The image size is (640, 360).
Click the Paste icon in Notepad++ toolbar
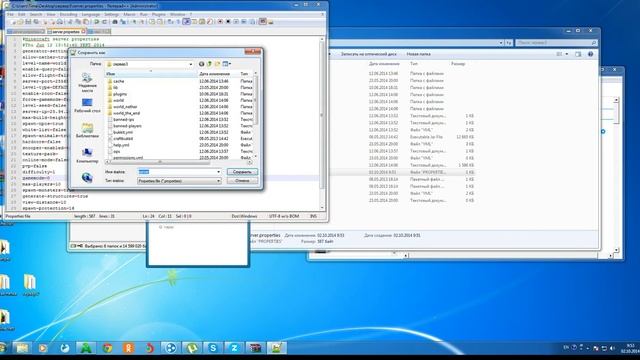(x=85, y=22)
